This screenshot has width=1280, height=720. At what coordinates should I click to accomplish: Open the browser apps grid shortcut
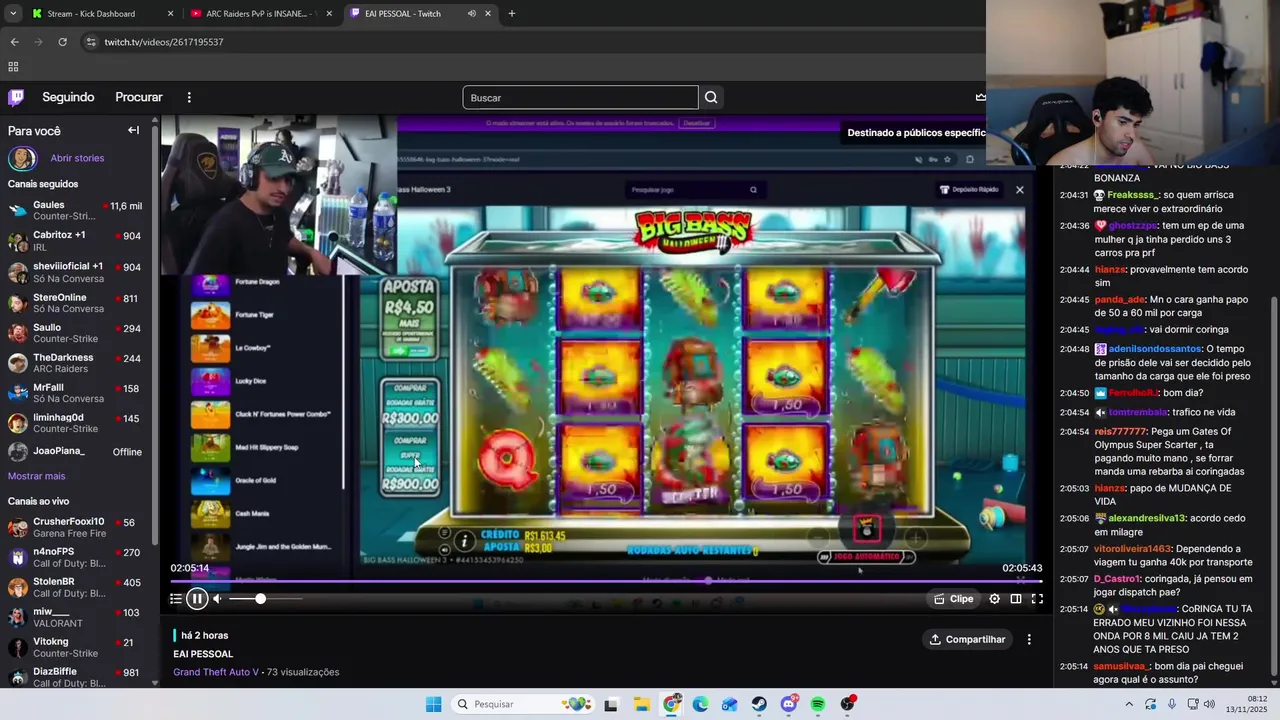coord(13,67)
